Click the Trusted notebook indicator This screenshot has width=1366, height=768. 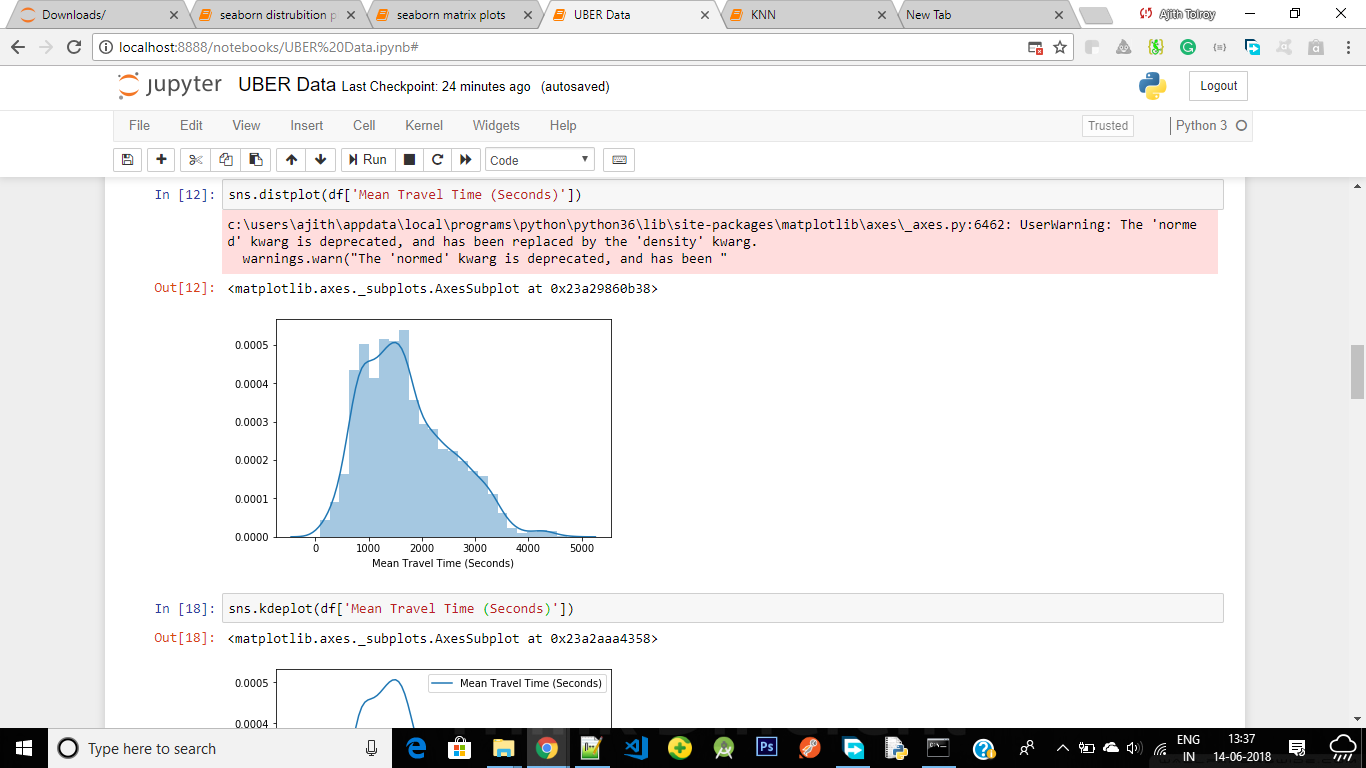pos(1108,125)
